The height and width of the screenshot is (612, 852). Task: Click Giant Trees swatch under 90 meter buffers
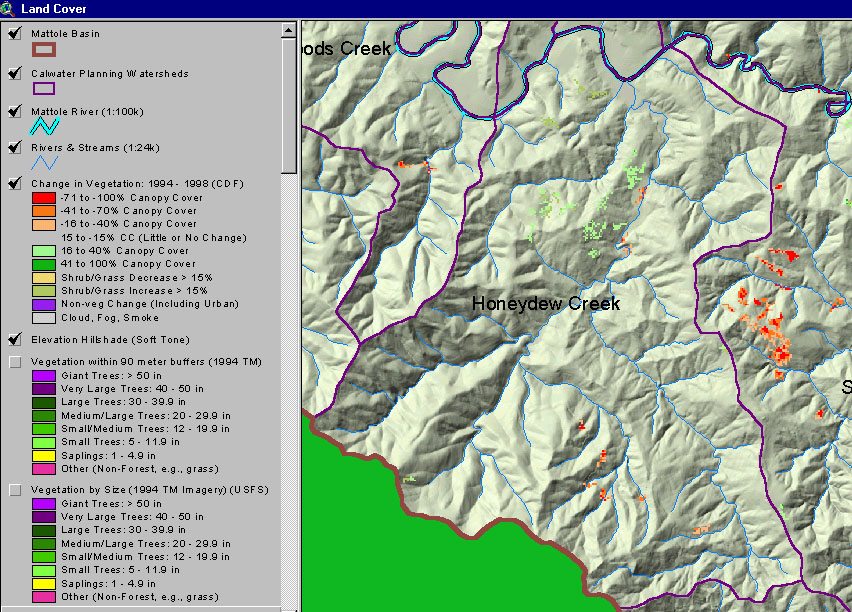(43, 376)
